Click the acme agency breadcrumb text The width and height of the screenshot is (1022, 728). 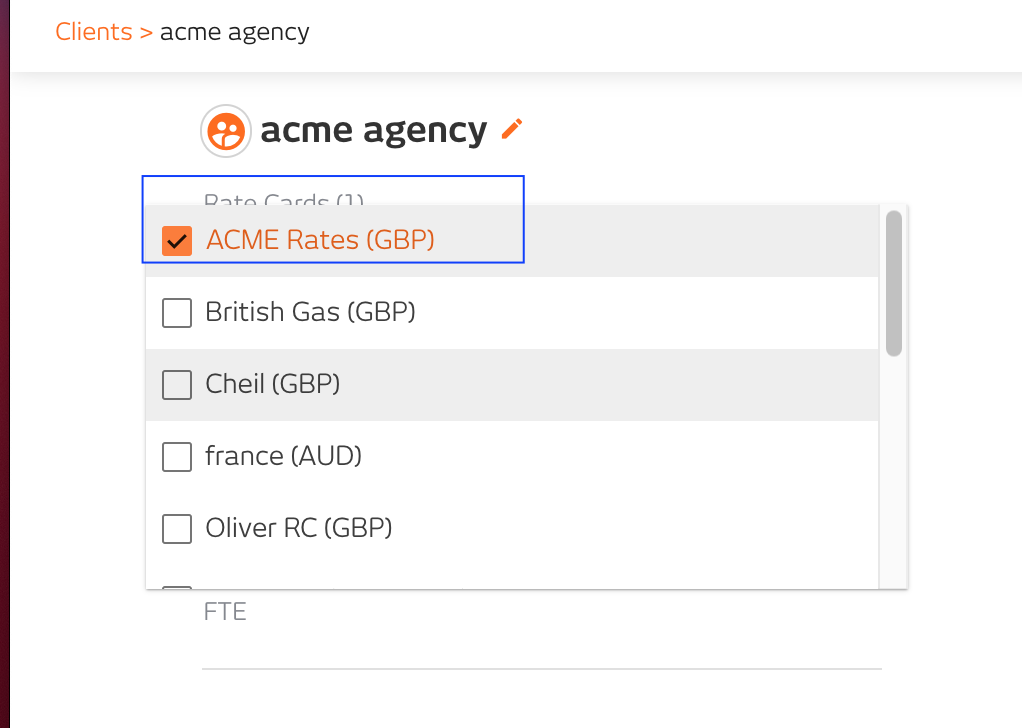point(235,32)
